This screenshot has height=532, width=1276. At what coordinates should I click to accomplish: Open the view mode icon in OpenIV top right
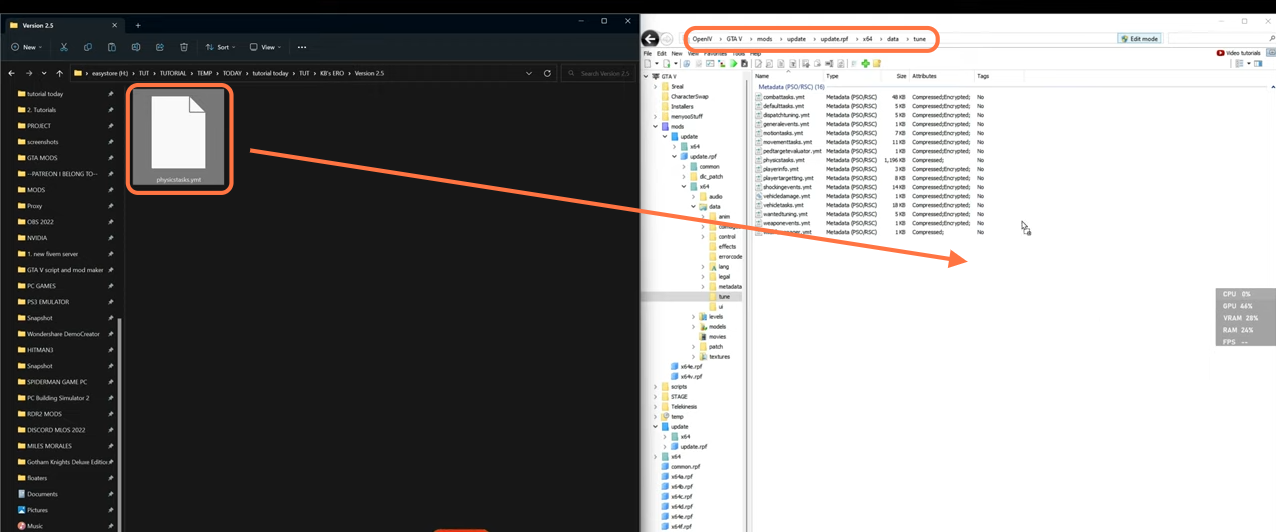(x=1240, y=64)
